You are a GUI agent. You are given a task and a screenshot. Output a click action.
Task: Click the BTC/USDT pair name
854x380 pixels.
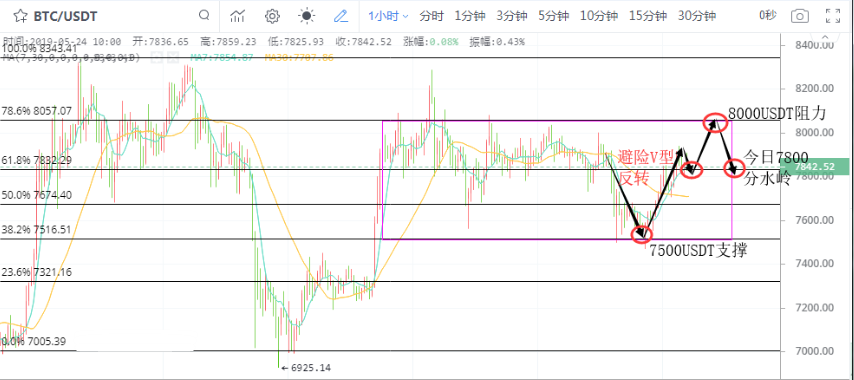point(65,16)
